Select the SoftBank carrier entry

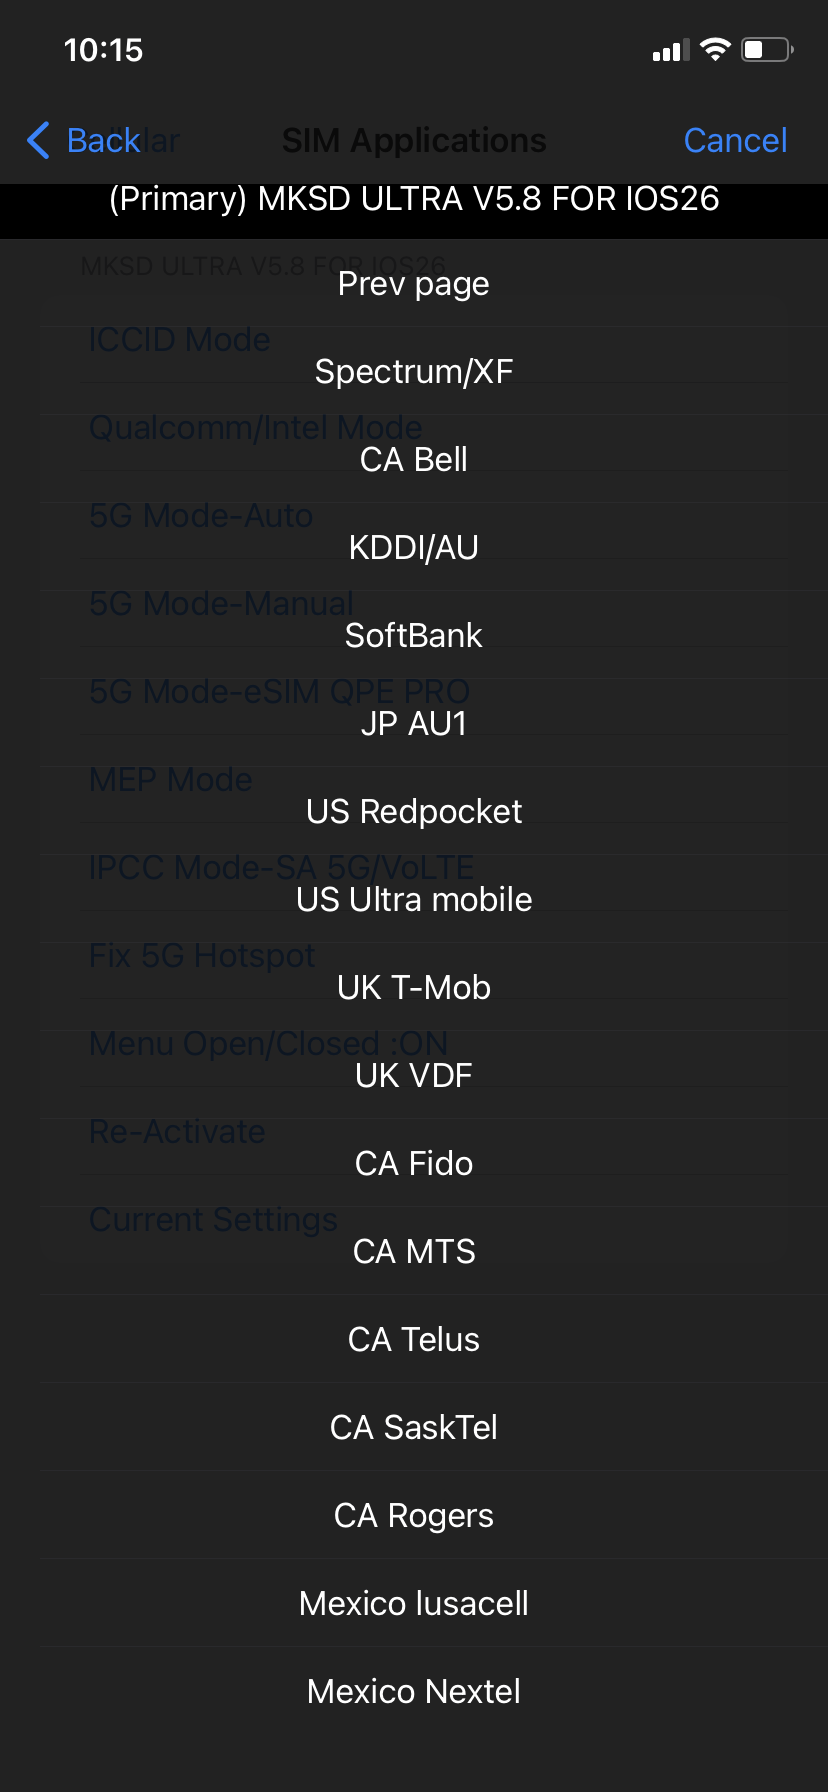click(413, 635)
